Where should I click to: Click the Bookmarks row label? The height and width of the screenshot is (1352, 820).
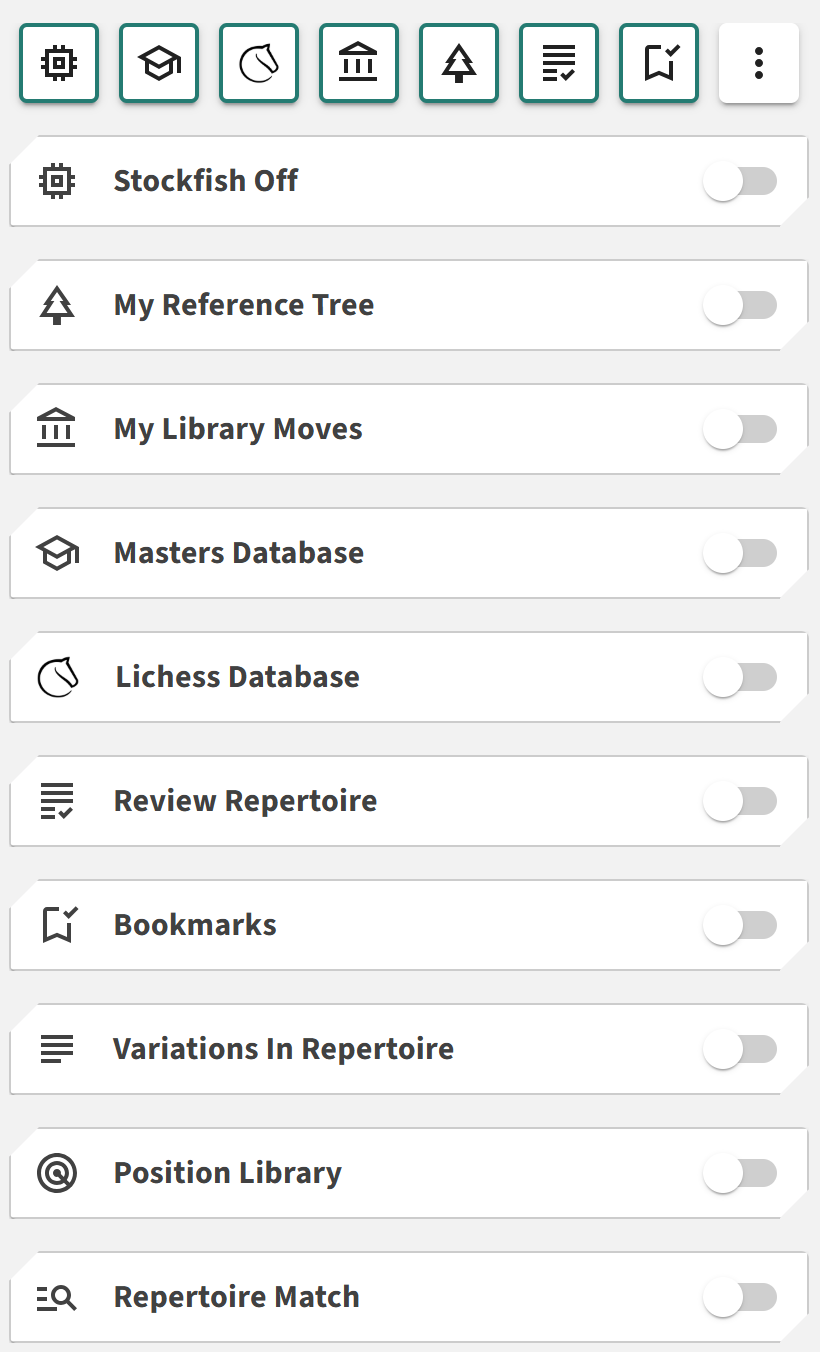195,925
